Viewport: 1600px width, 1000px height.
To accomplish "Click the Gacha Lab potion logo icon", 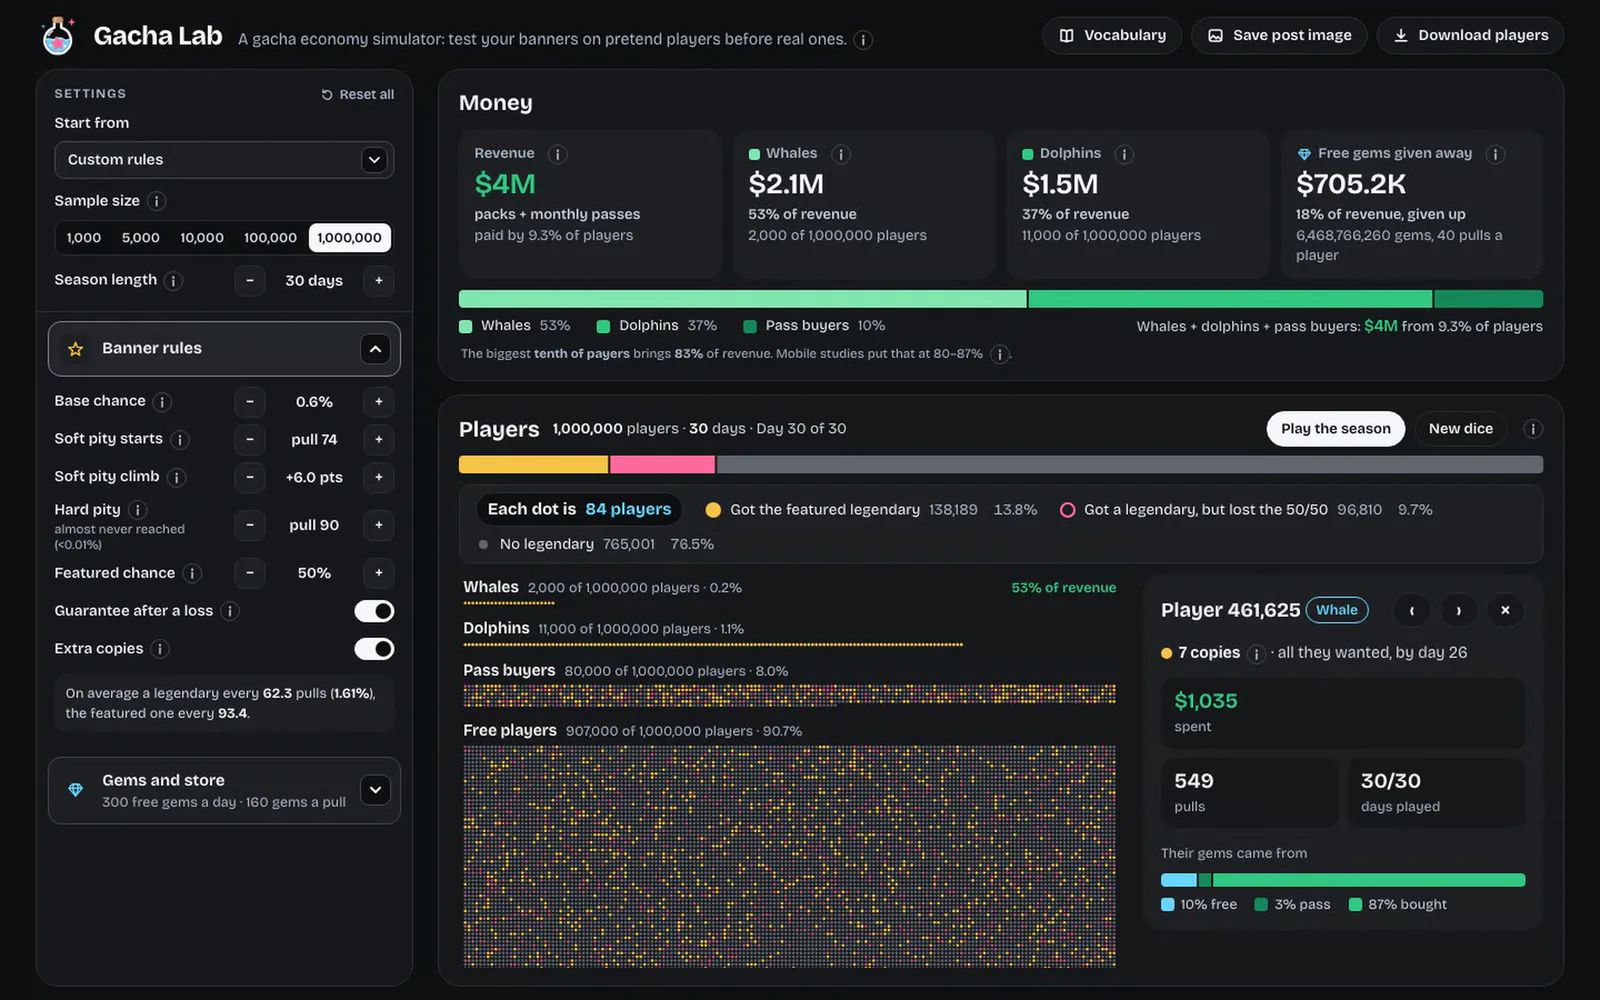I will pos(58,36).
